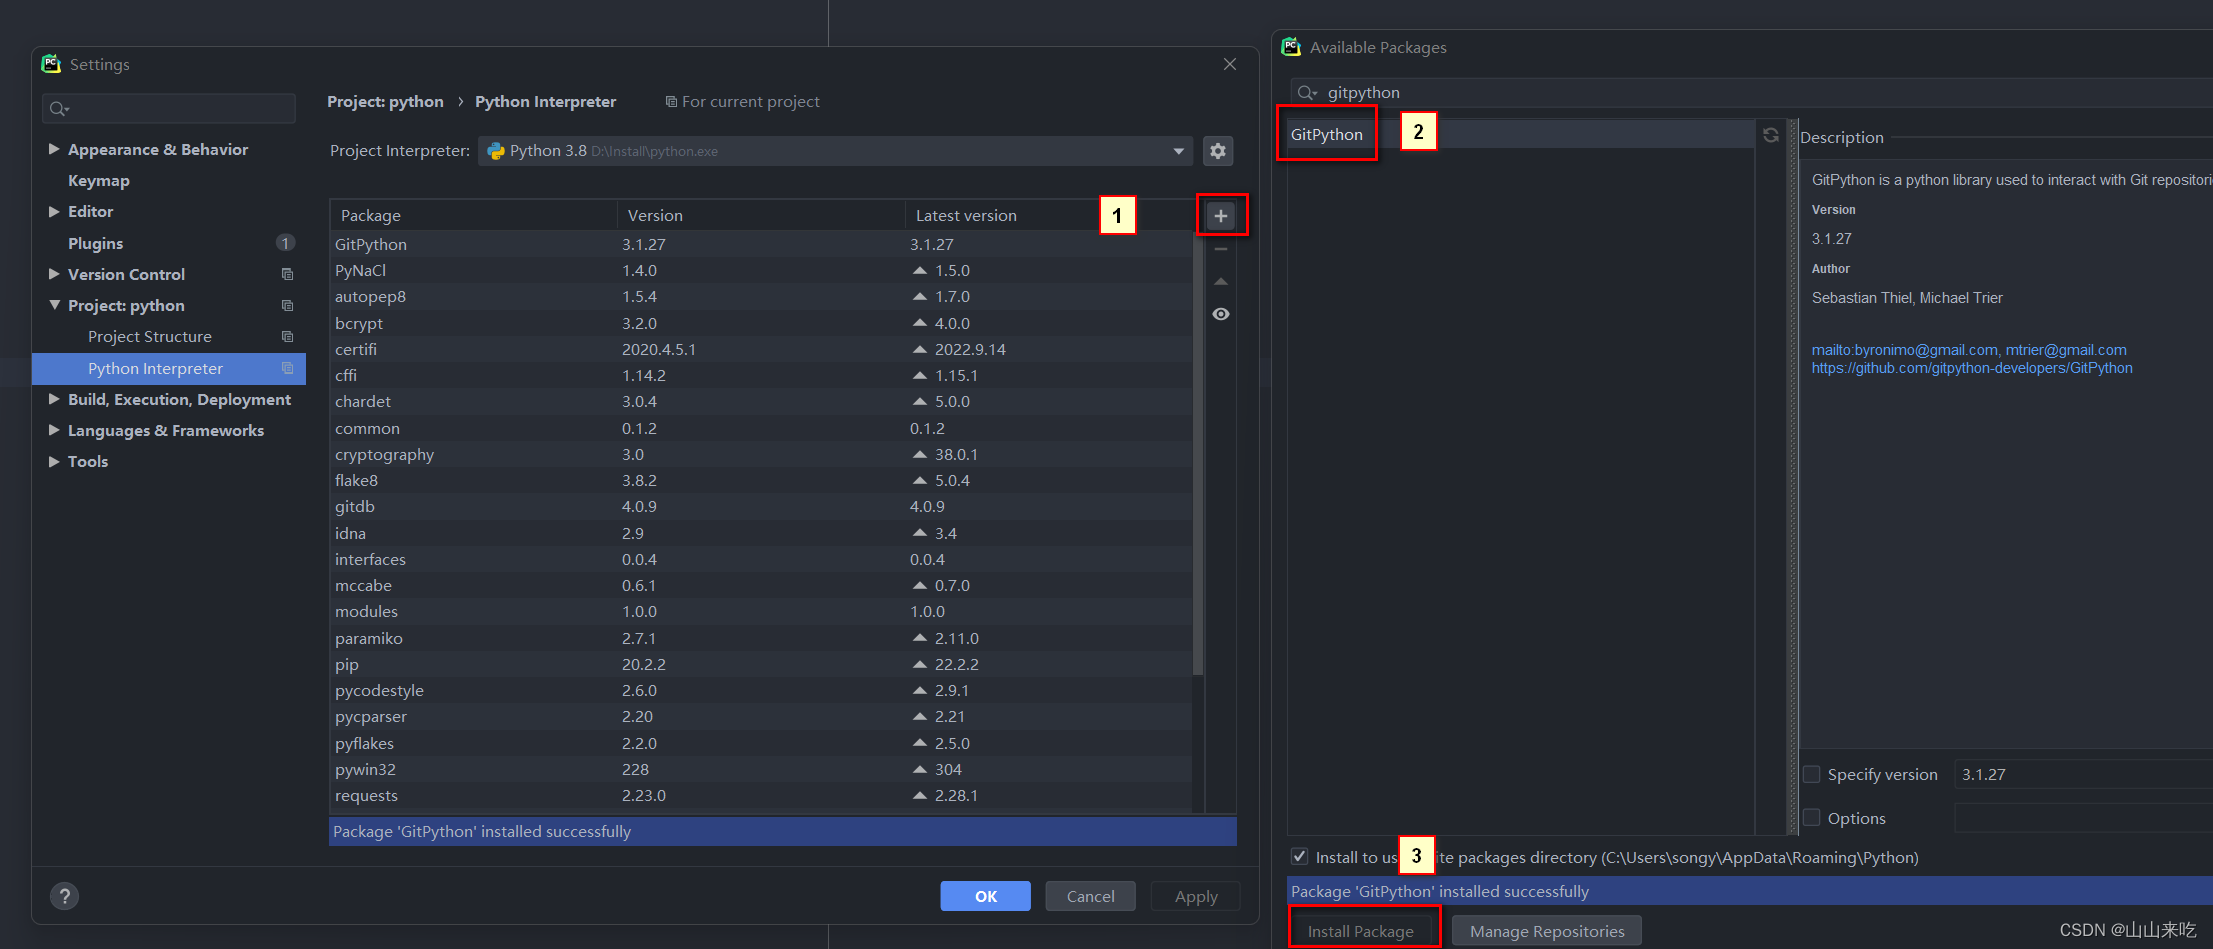Screen dimensions: 2213x949
Task: Sort by the Package column header
Action: click(473, 215)
